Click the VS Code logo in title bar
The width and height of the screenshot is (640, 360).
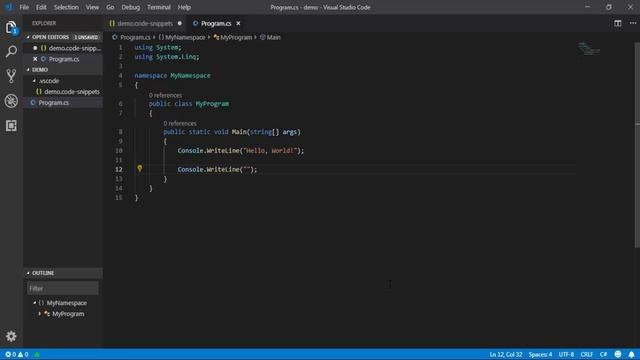[9, 7]
